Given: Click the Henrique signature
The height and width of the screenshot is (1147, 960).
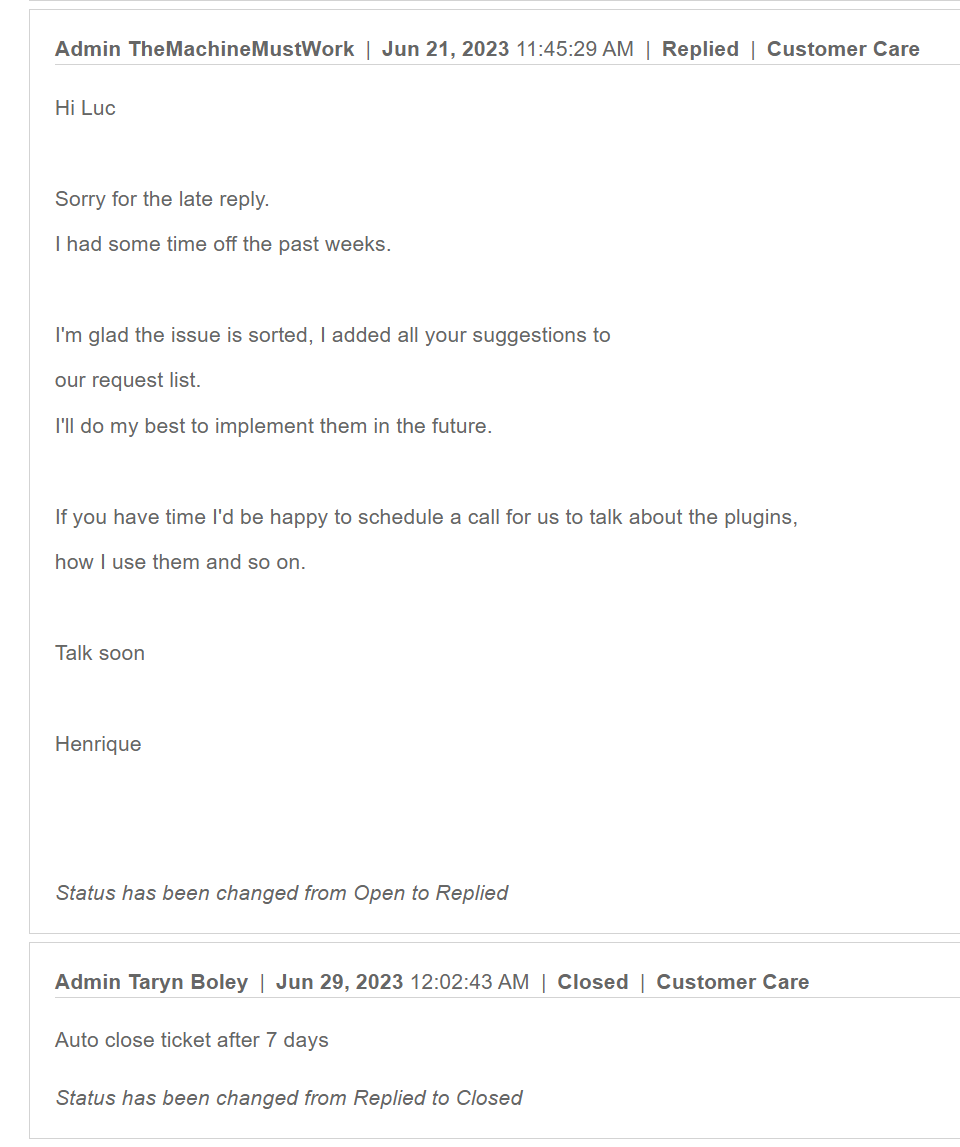Looking at the screenshot, I should click(x=98, y=744).
